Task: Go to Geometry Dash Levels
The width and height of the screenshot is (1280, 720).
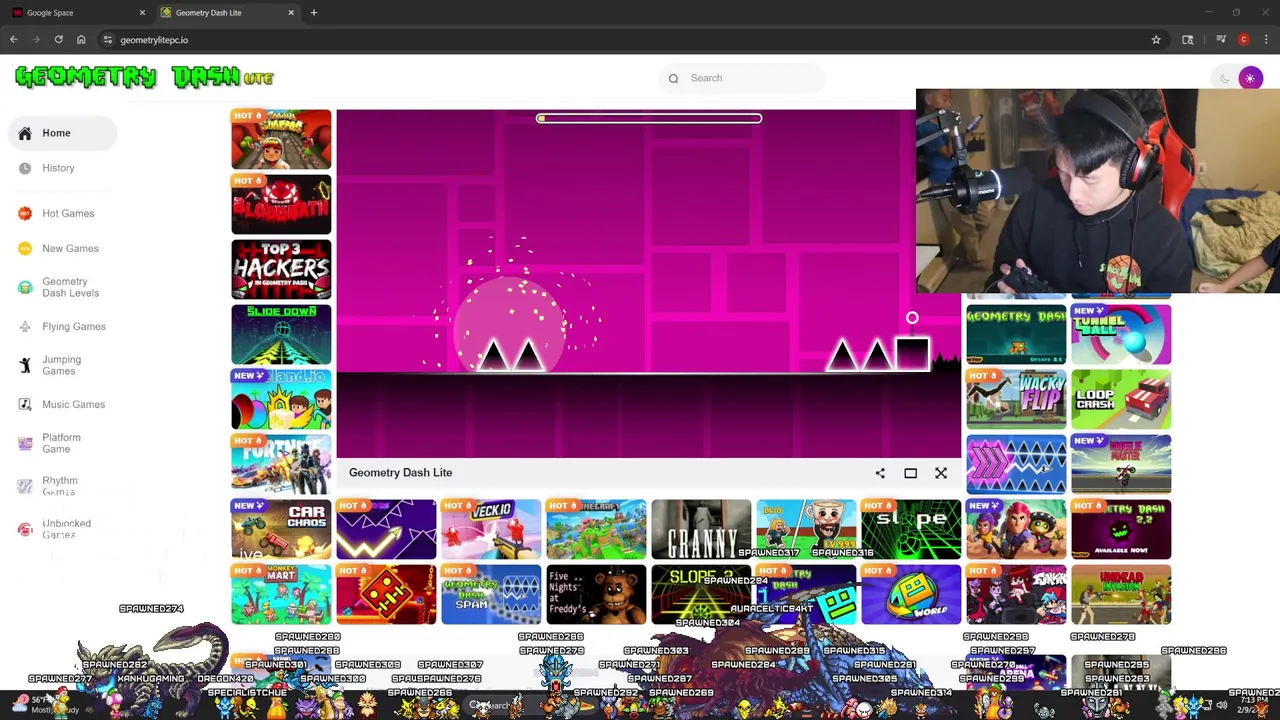Action: coord(70,287)
